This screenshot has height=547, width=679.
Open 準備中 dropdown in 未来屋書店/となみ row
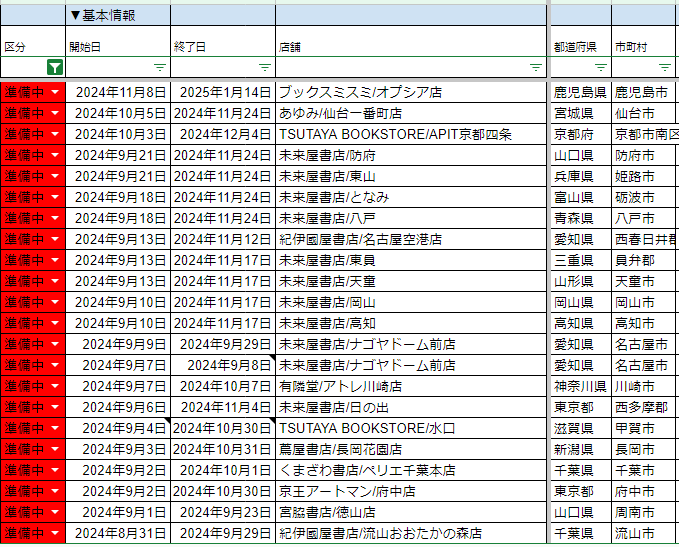pos(55,197)
